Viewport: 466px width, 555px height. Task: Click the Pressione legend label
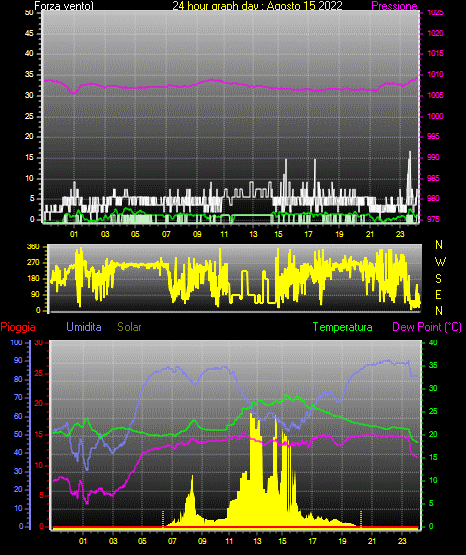(394, 6)
